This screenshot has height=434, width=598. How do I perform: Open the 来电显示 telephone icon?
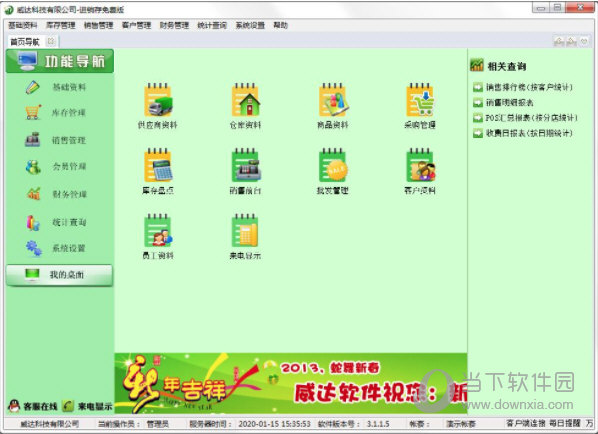[245, 230]
